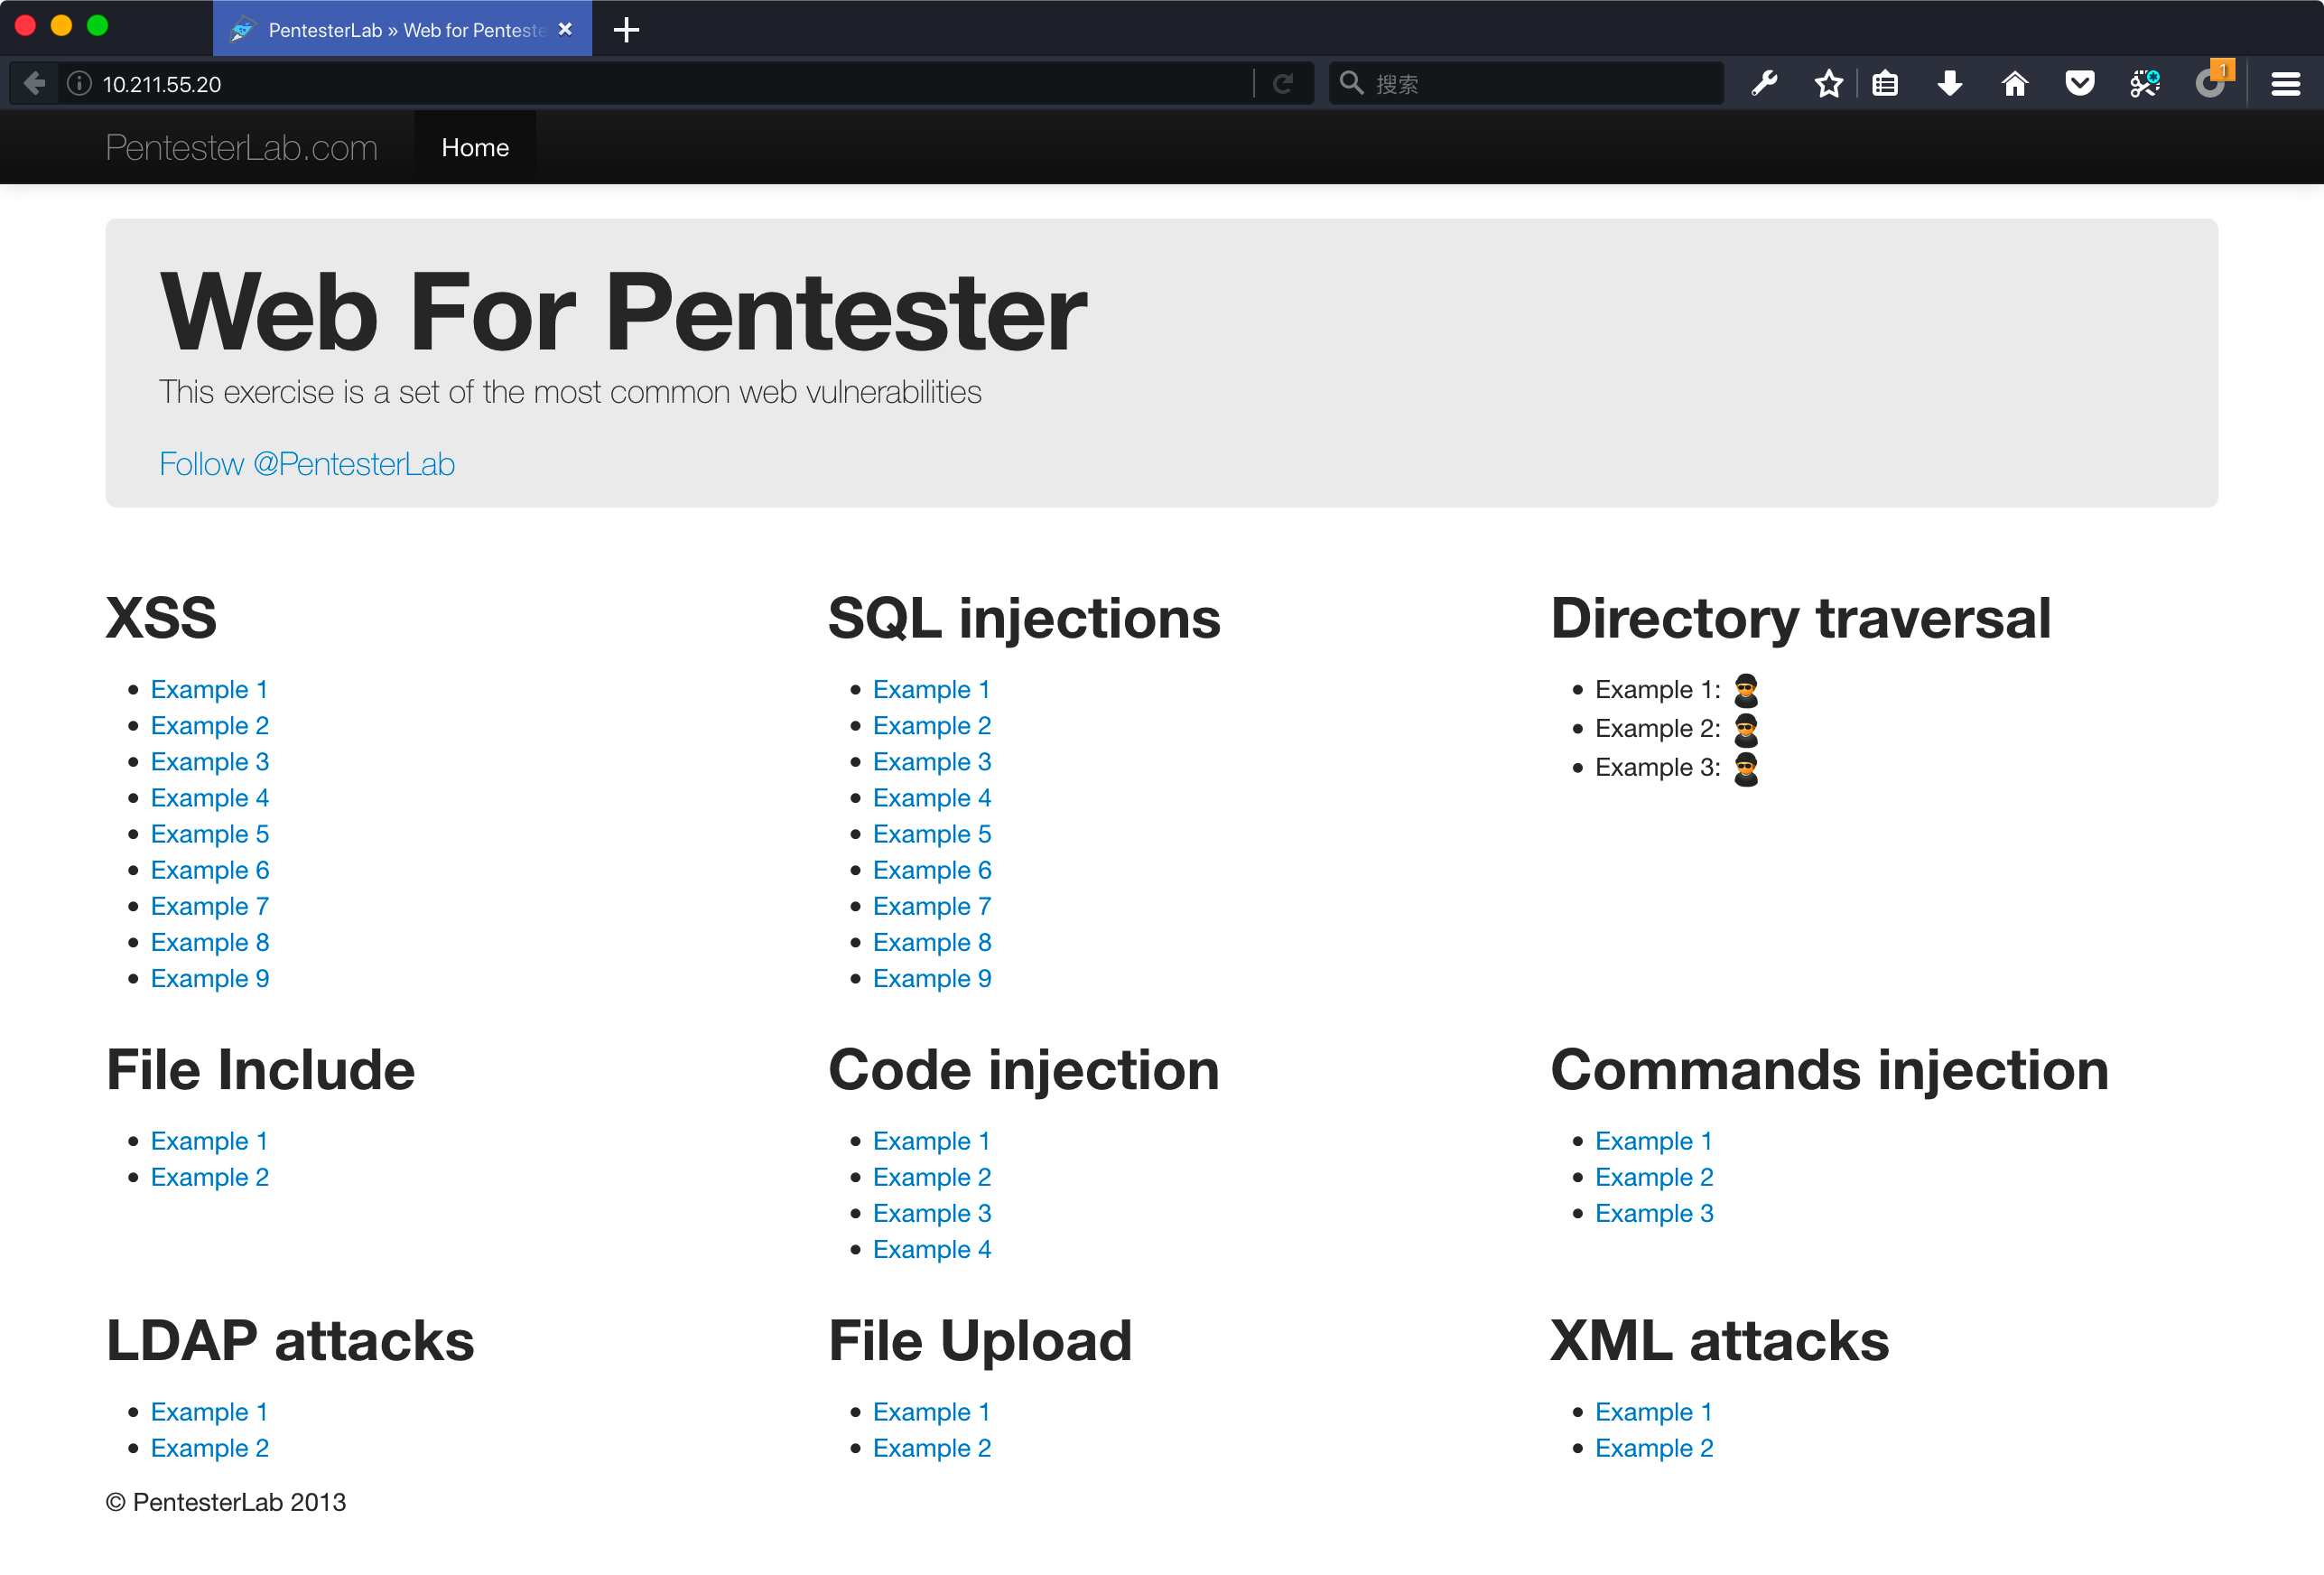This screenshot has height=1575, width=2324.
Task: Open XML attacks Example 1
Action: [x=1653, y=1411]
